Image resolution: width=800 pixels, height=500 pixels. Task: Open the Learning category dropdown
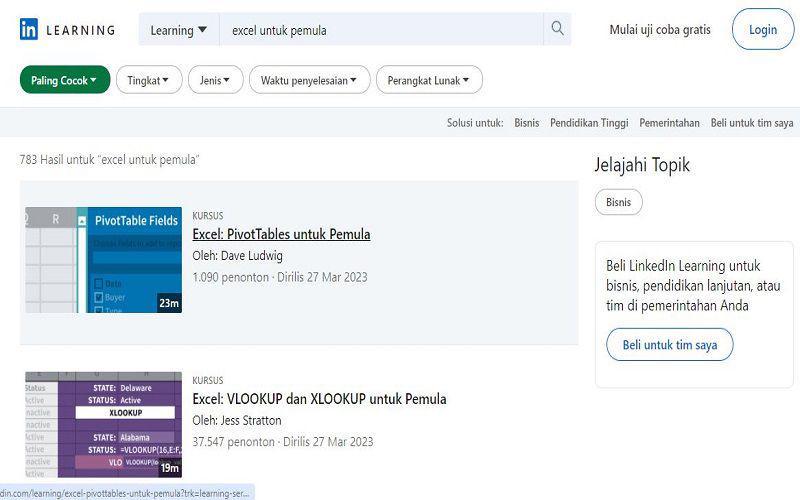(x=179, y=30)
